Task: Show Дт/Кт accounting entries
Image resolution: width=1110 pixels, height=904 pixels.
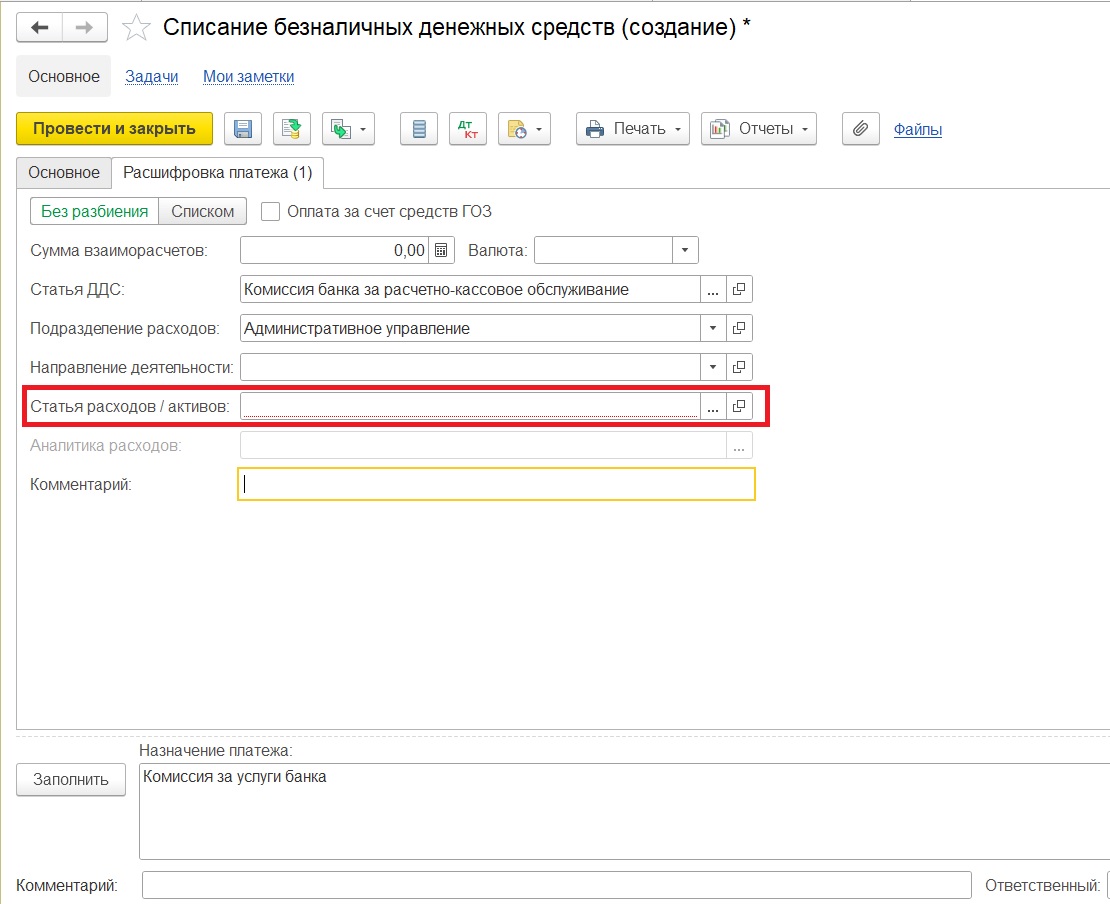Action: [x=467, y=129]
